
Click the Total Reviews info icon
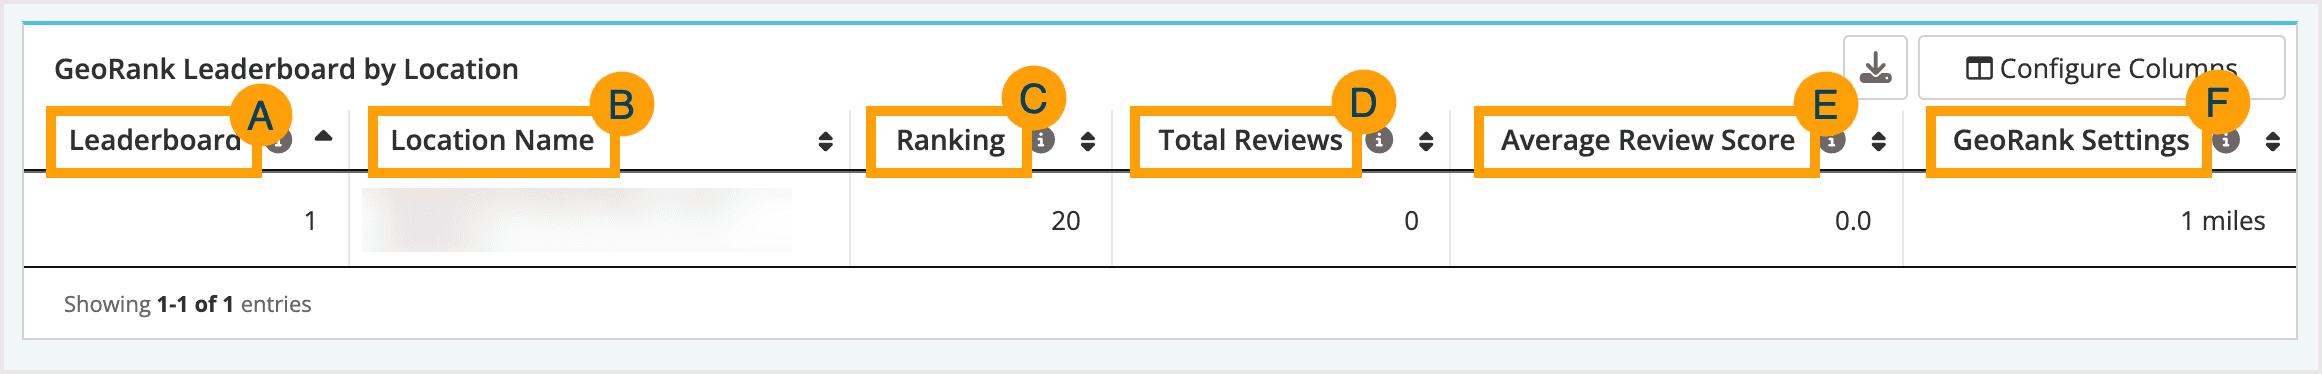click(x=1379, y=140)
